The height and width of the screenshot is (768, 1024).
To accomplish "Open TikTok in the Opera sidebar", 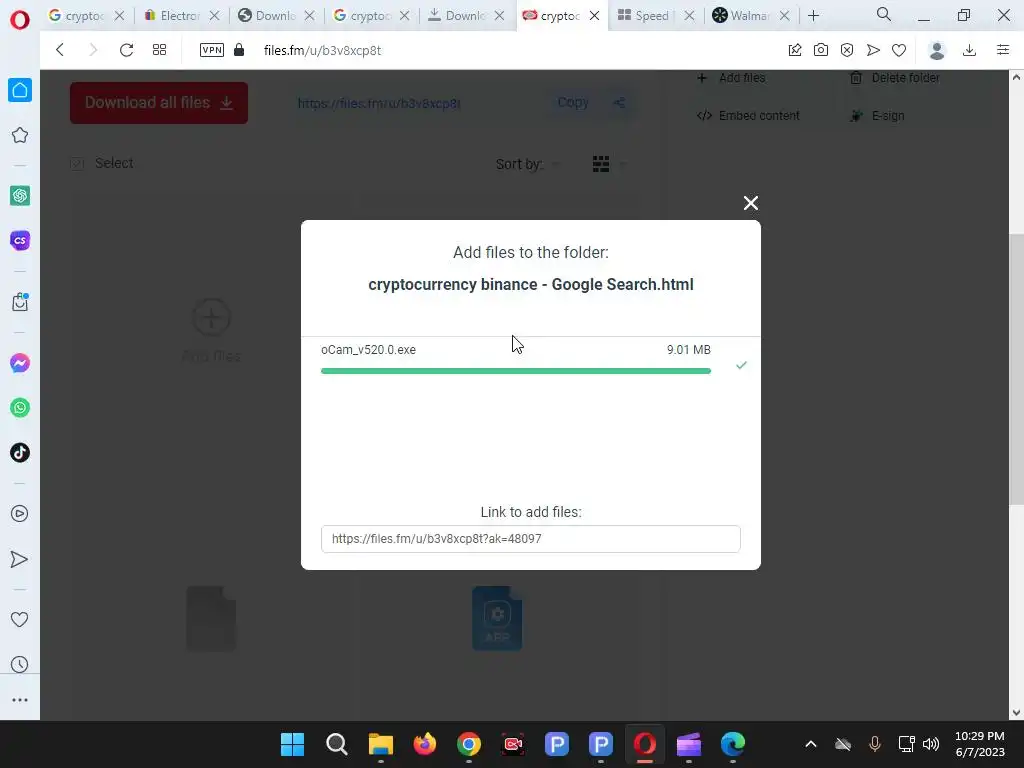I will (x=20, y=453).
